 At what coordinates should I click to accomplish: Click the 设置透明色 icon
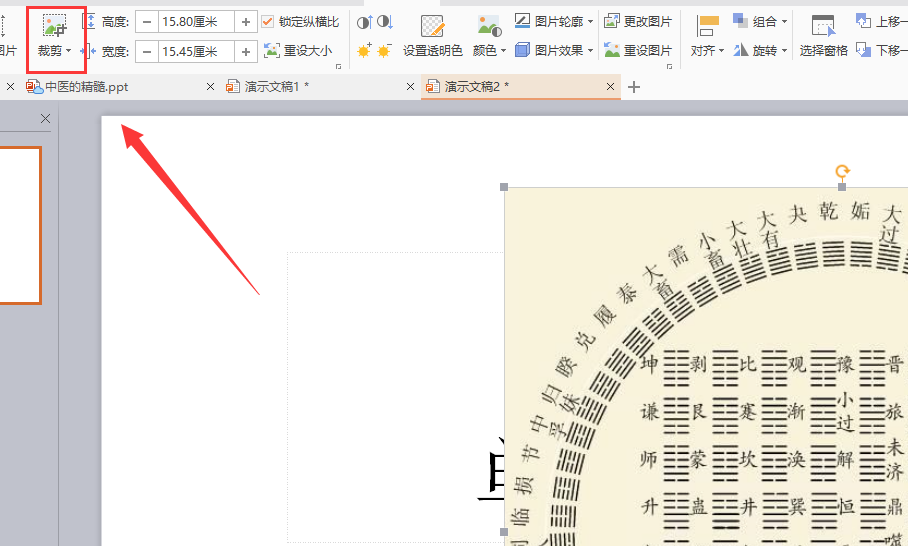432,27
